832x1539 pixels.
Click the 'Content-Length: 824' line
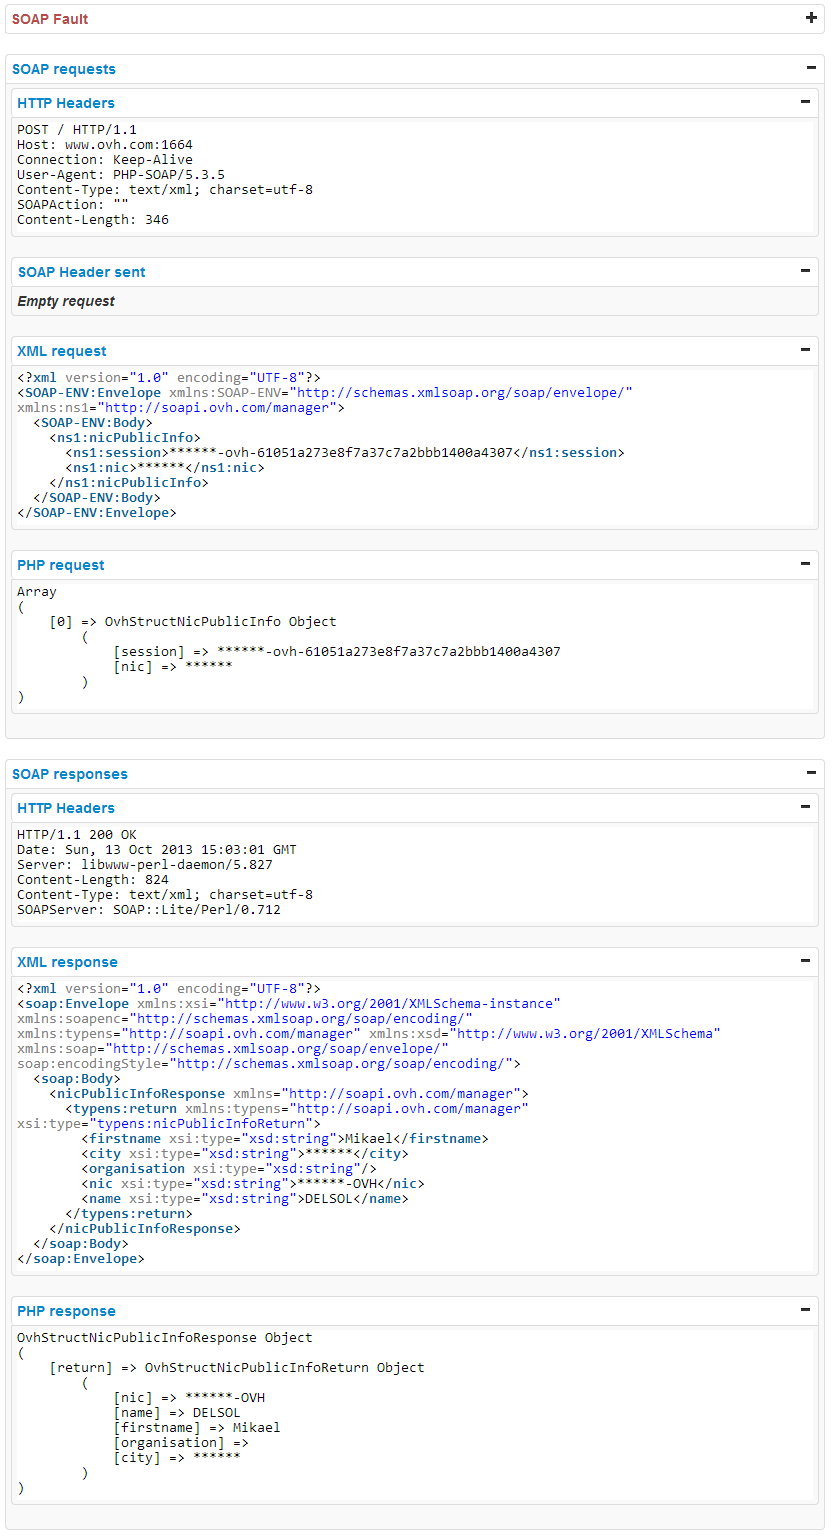pos(93,880)
